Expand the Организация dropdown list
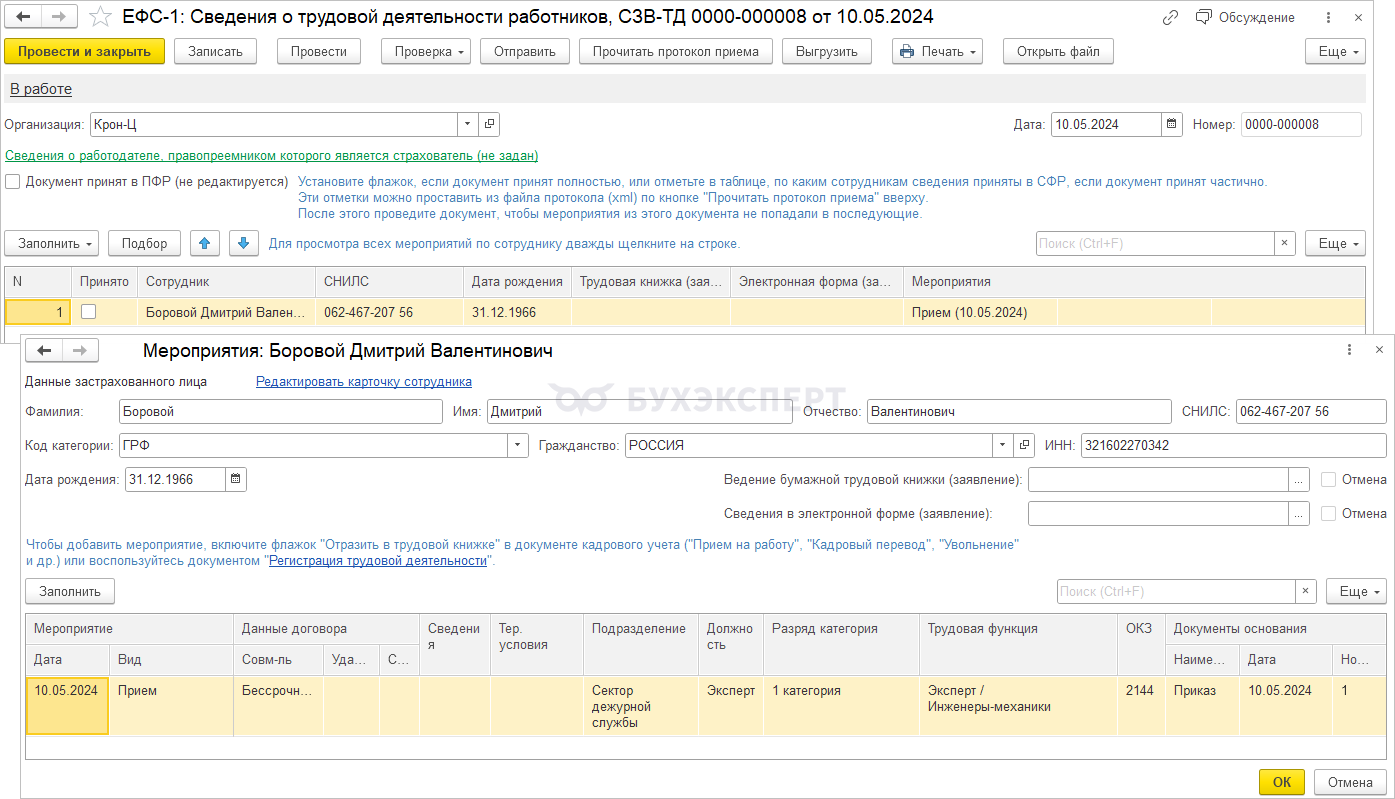The width and height of the screenshot is (1395, 799). (468, 125)
